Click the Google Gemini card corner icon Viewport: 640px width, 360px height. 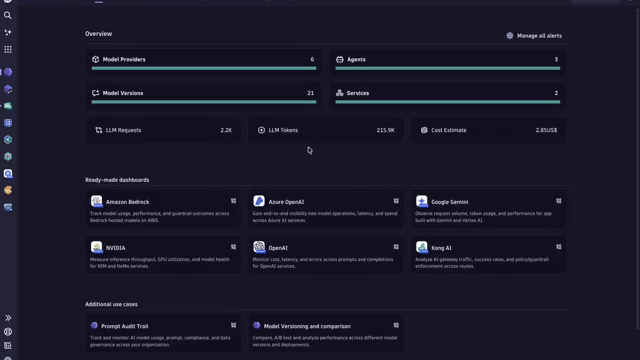coord(559,201)
